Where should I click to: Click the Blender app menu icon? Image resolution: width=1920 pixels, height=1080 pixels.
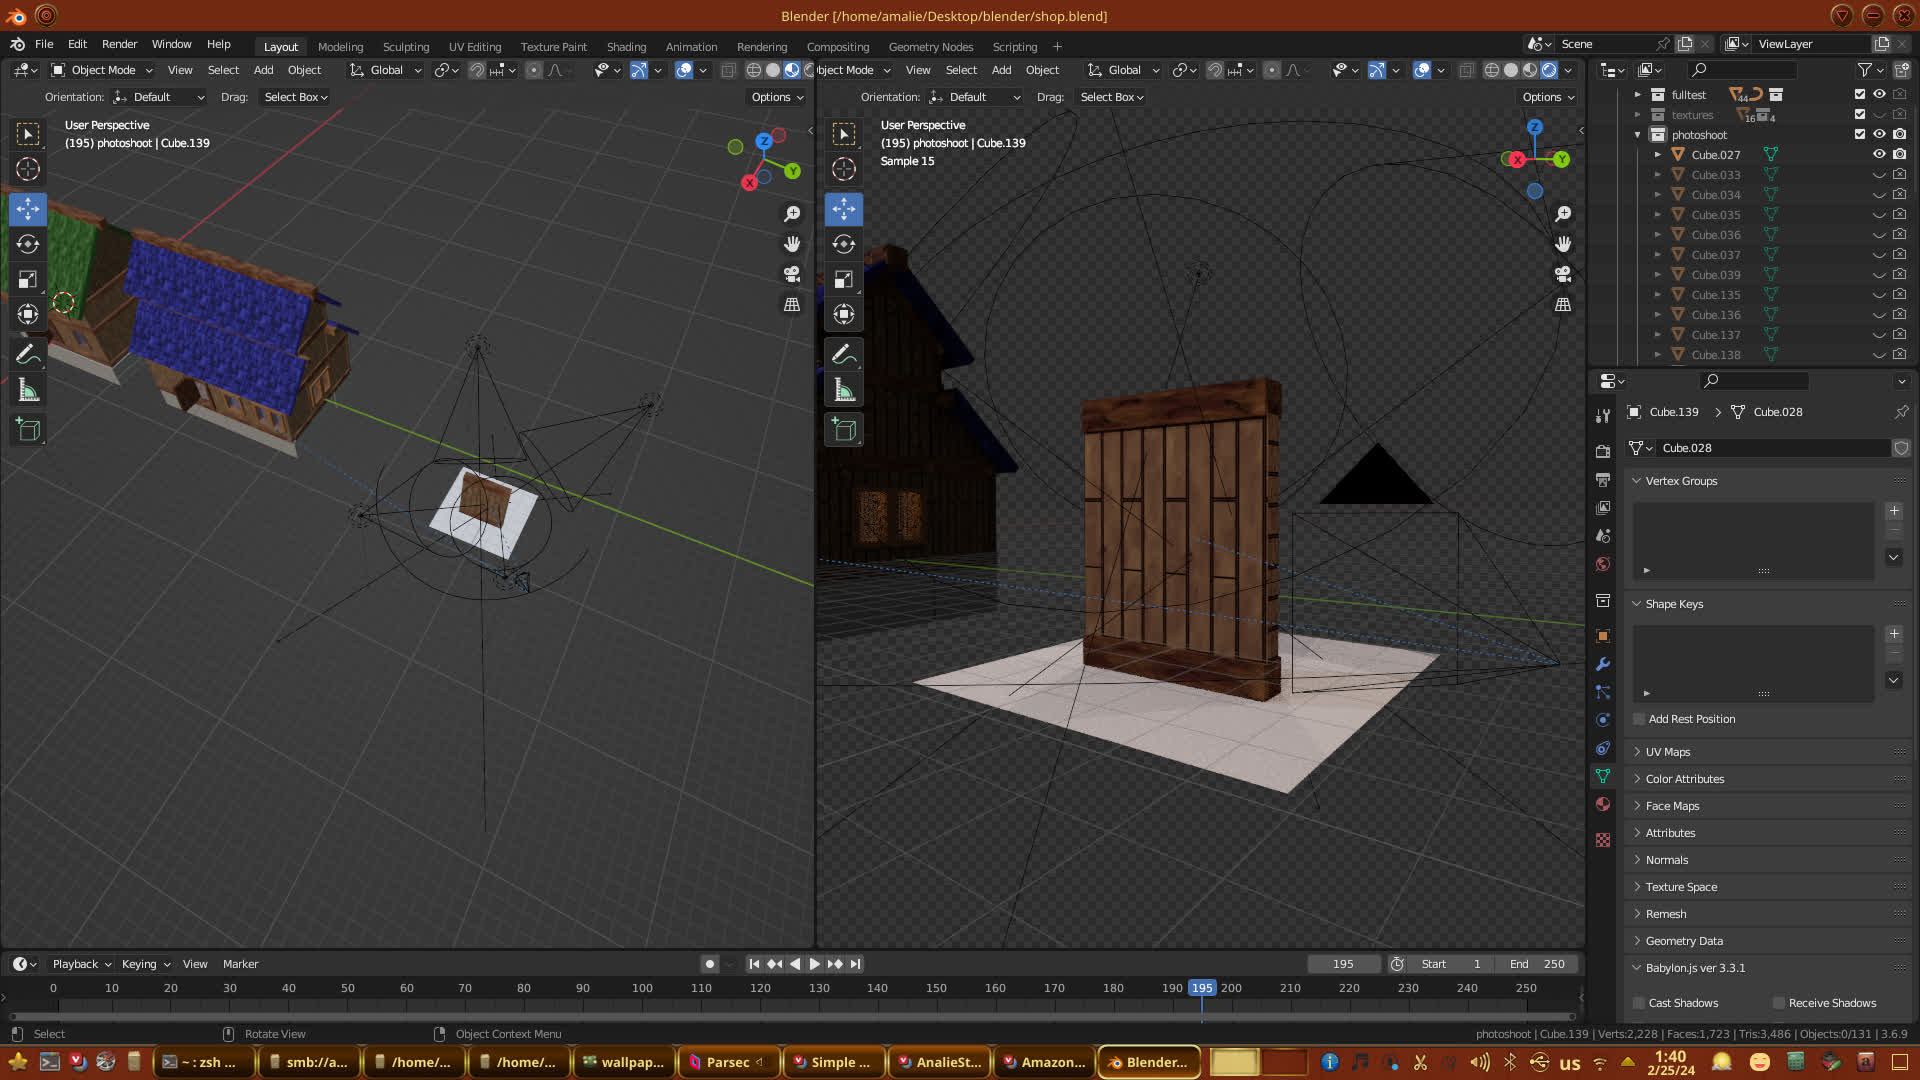pyautogui.click(x=17, y=44)
